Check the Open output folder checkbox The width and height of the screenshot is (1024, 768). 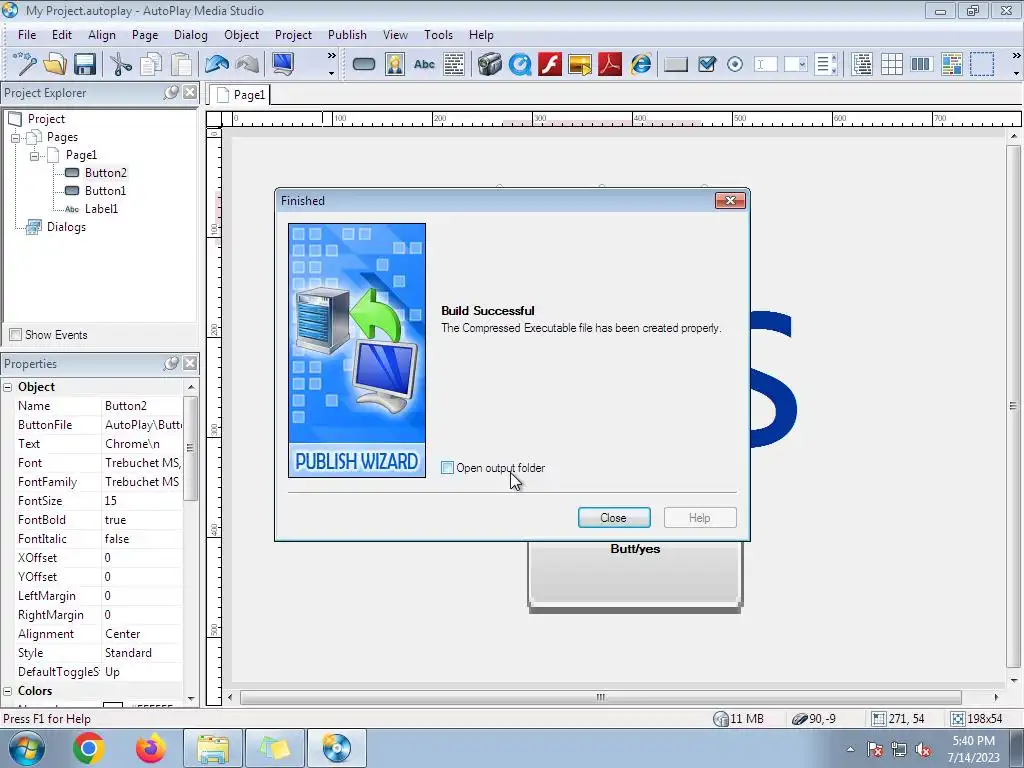[447, 468]
